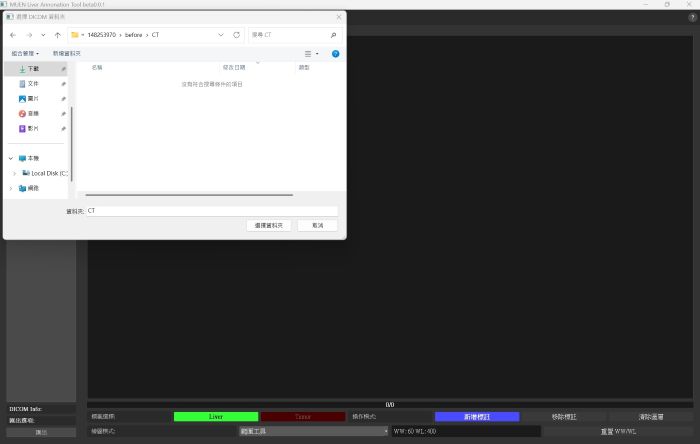Click the Reset WW/WL (重置 WW/WL) button

618,432
